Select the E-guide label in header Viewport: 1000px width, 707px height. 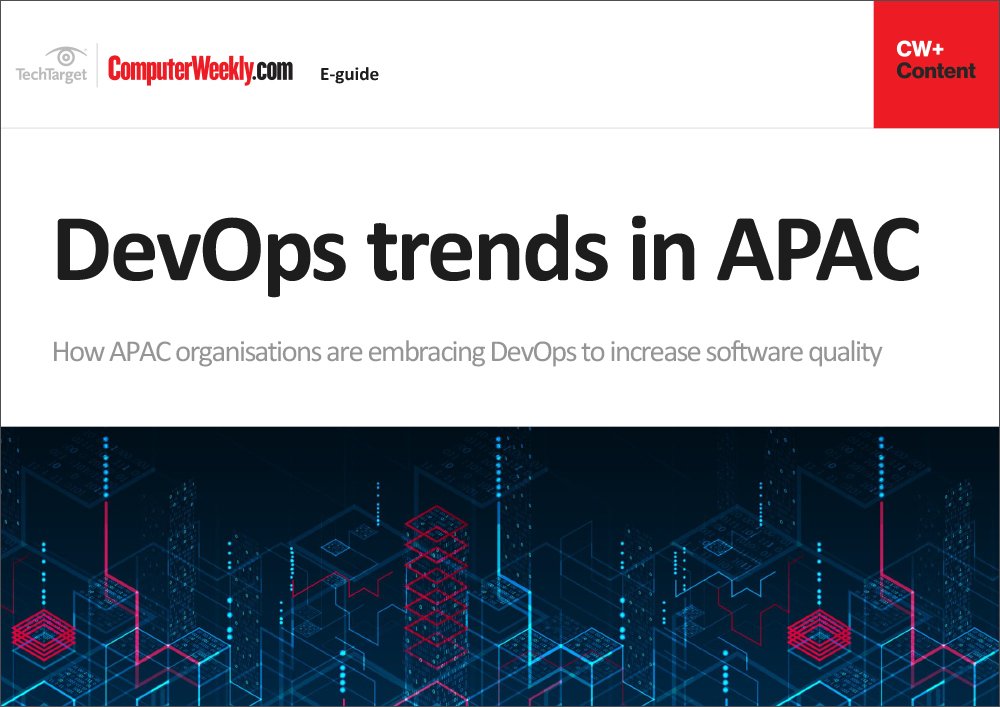(349, 74)
